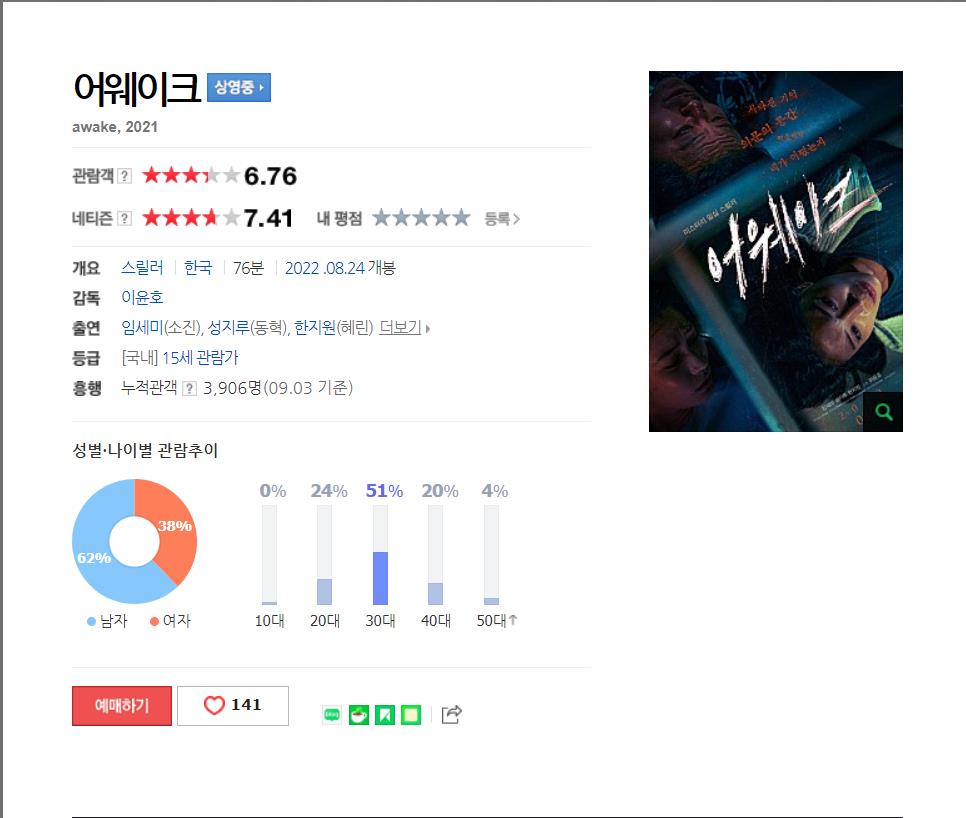The height and width of the screenshot is (818, 966).
Task: Click 등록 to register my rating
Action: tap(501, 219)
